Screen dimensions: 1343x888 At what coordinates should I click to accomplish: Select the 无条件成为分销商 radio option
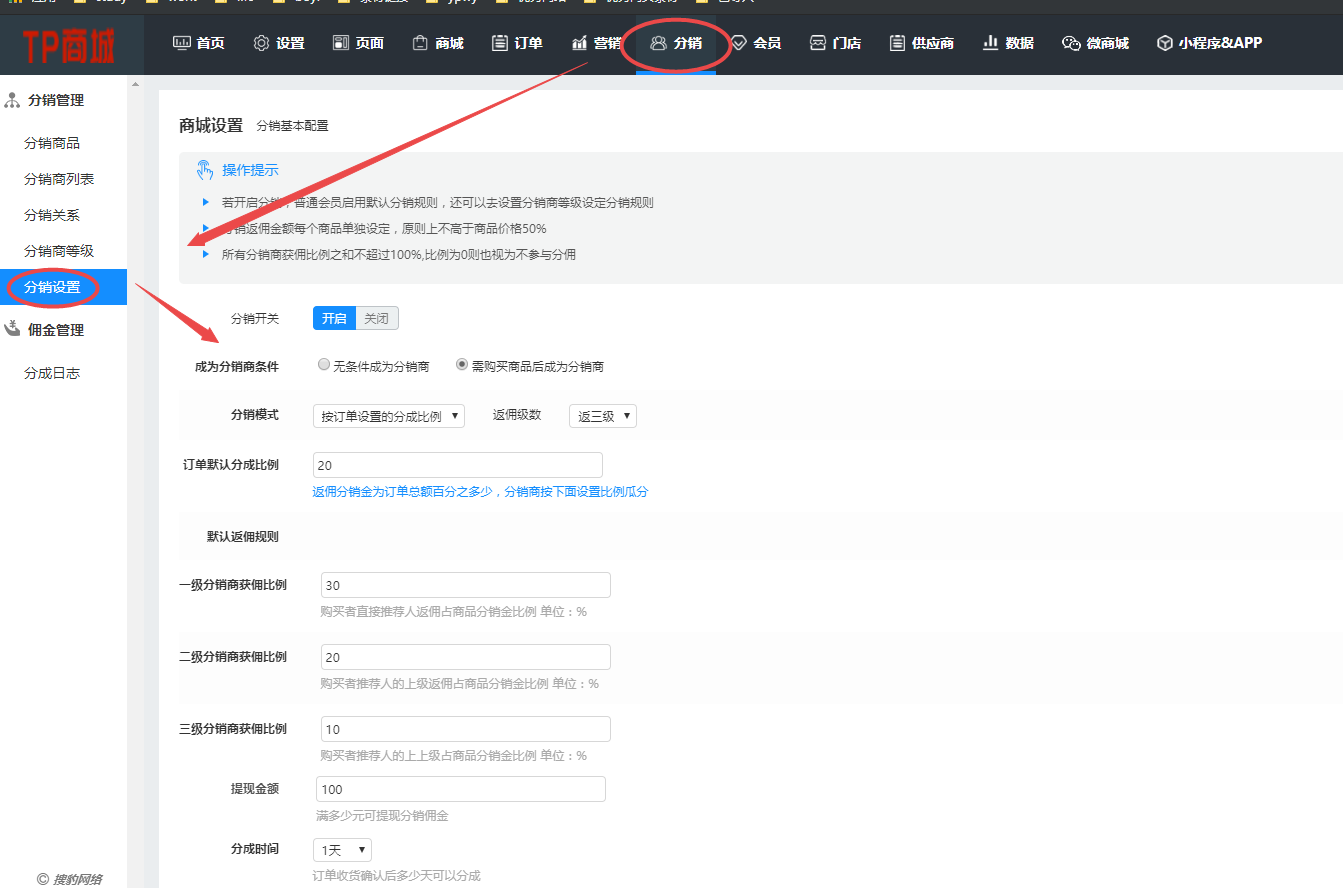(323, 364)
